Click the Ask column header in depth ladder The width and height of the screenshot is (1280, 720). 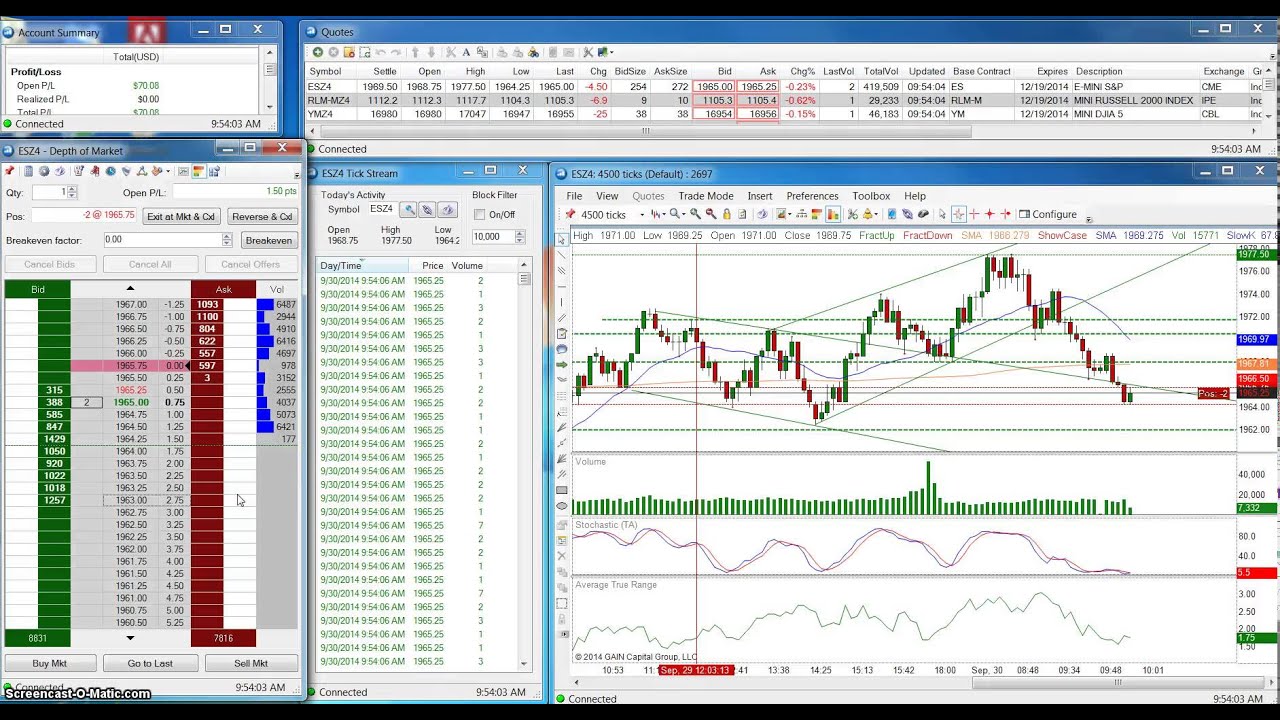point(223,289)
